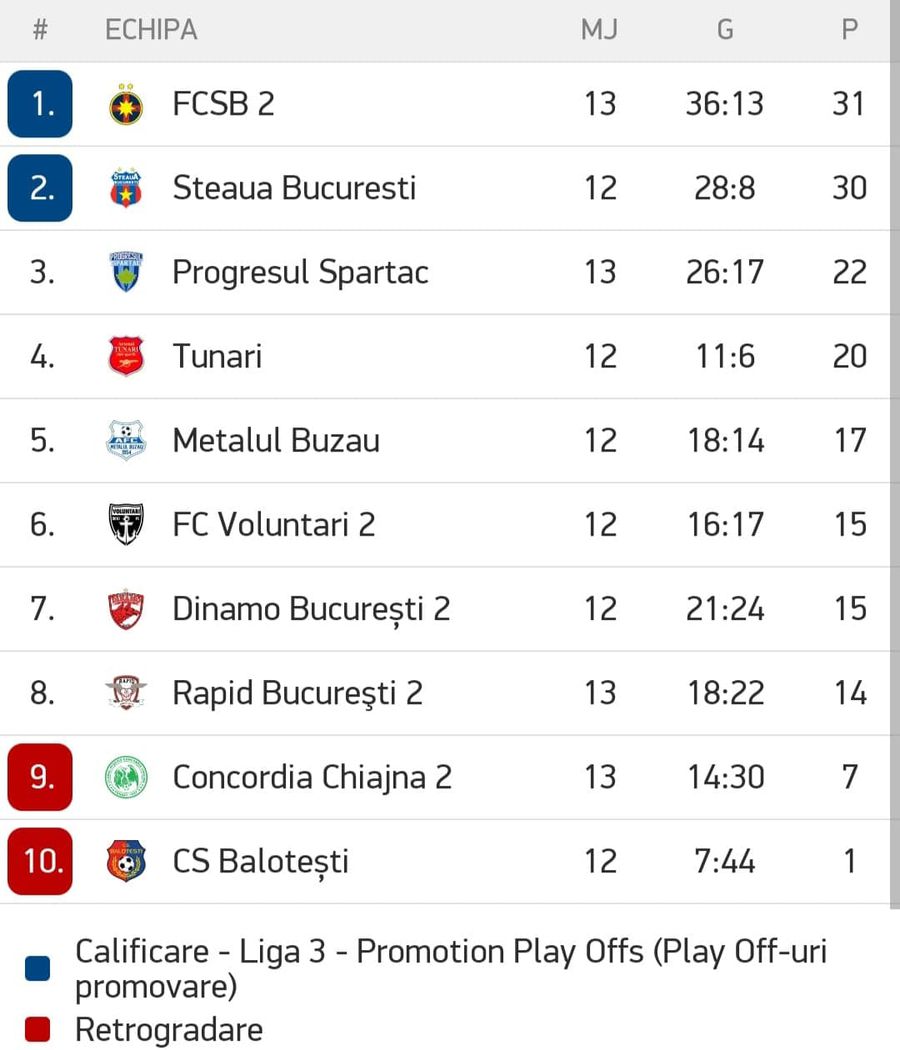Open the Rapid București 2 eagle emblem
The image size is (900, 1050).
pos(126,692)
